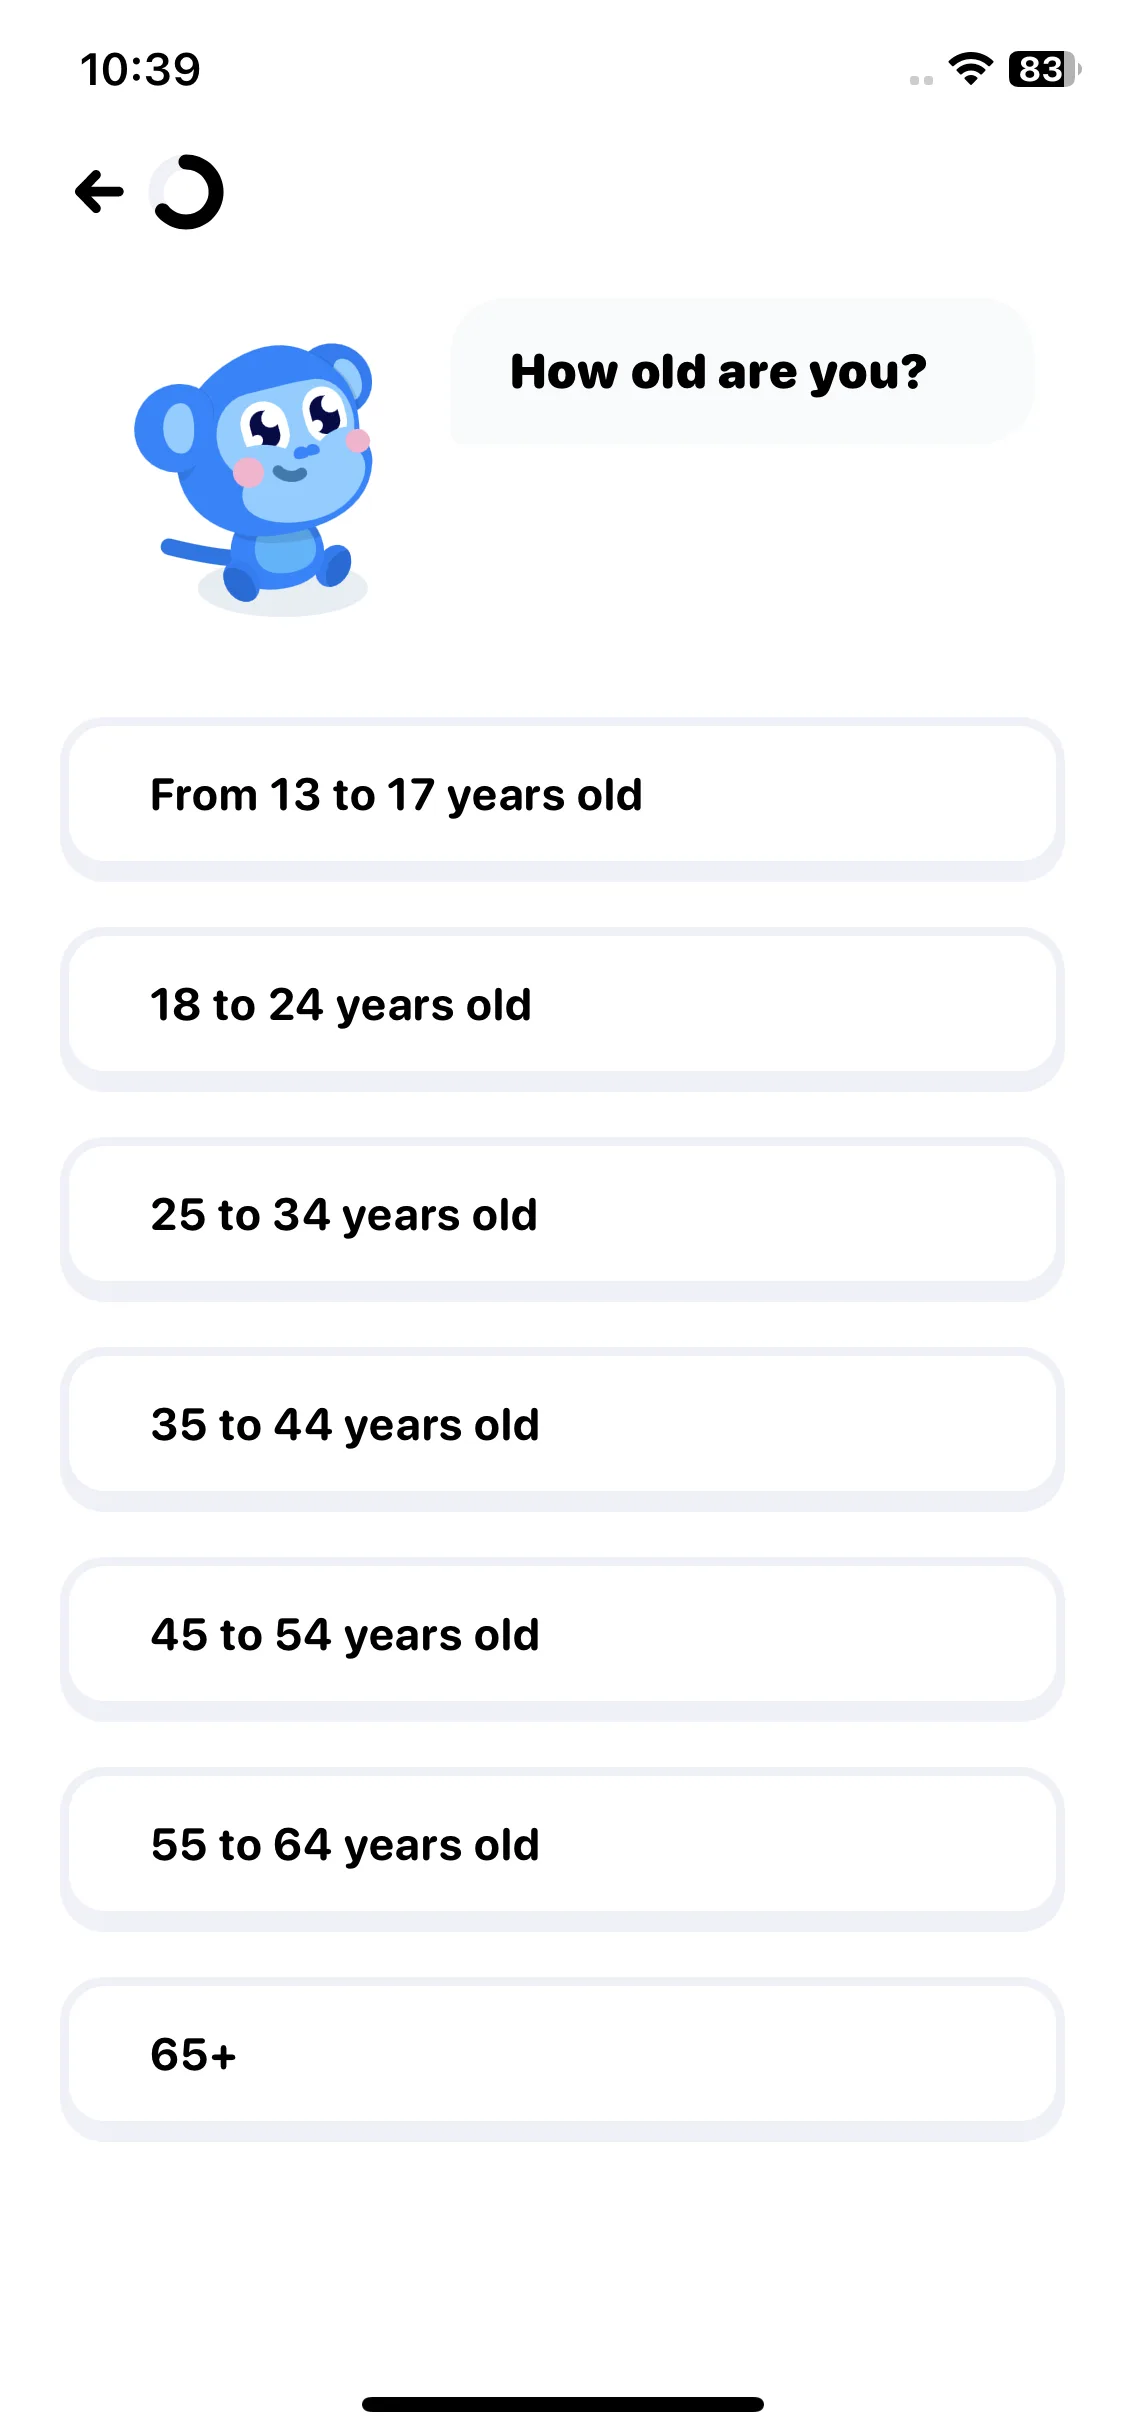The width and height of the screenshot is (1125, 2436).
Task: Tap the cellular signal dots
Action: click(x=921, y=80)
